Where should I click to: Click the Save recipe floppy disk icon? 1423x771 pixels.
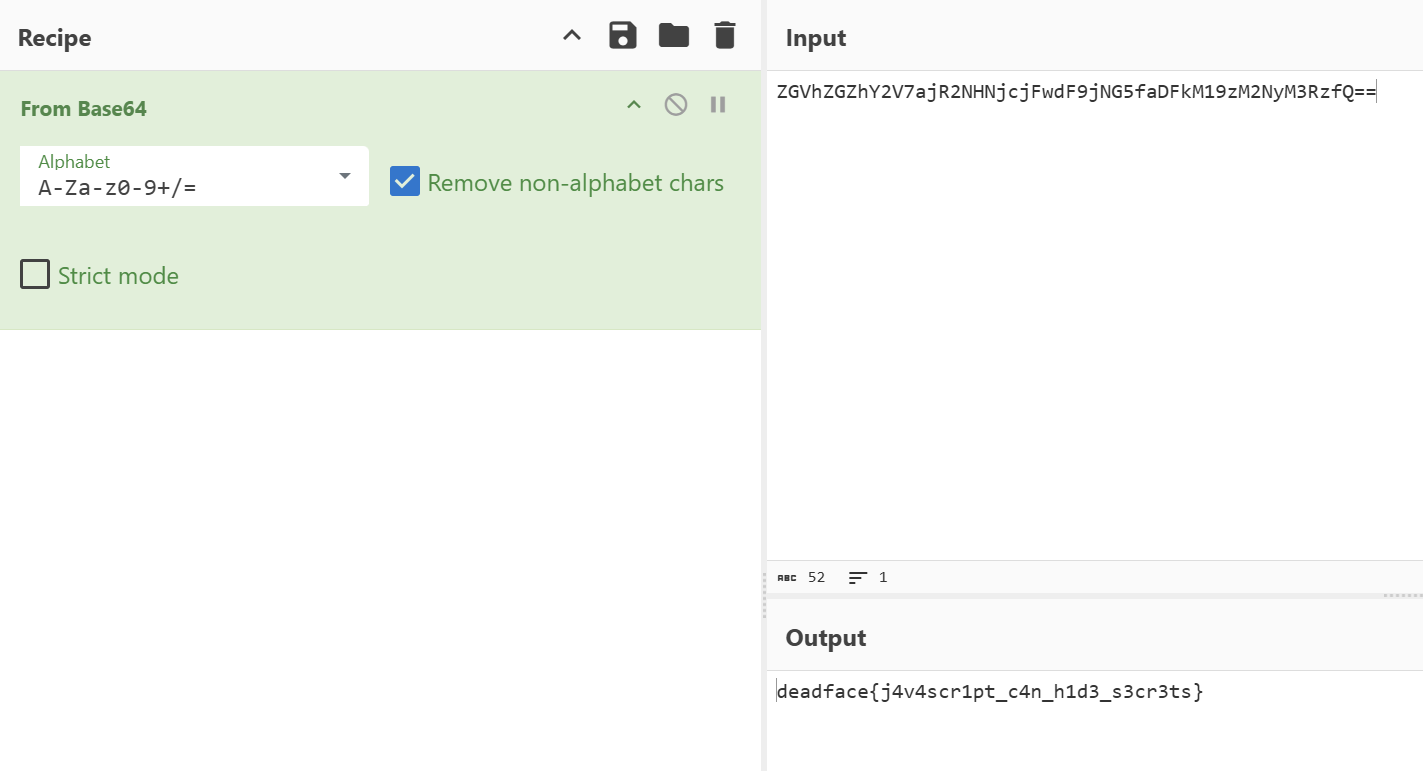(x=623, y=36)
